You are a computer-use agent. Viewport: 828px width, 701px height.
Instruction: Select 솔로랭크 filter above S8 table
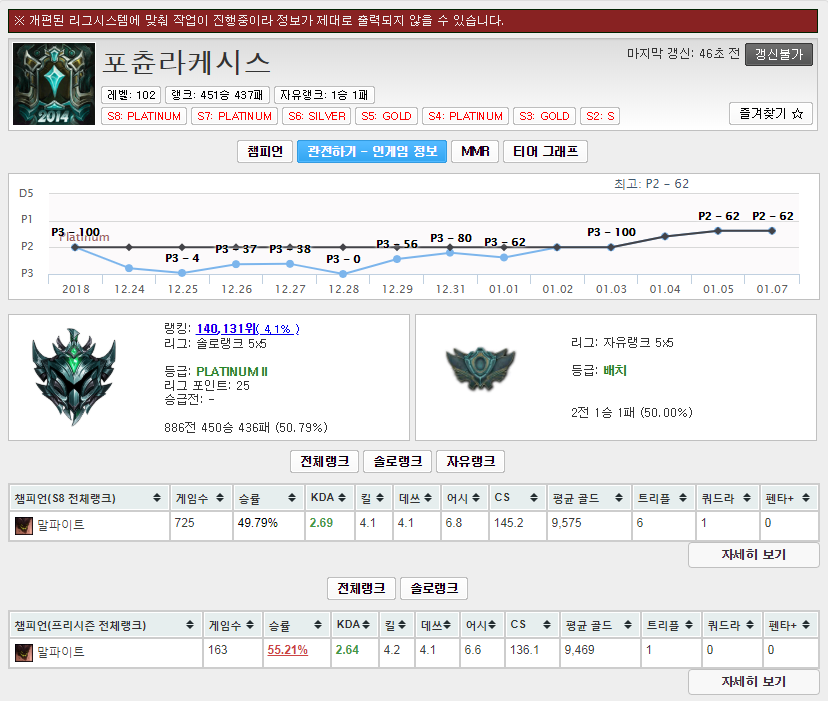pos(398,461)
